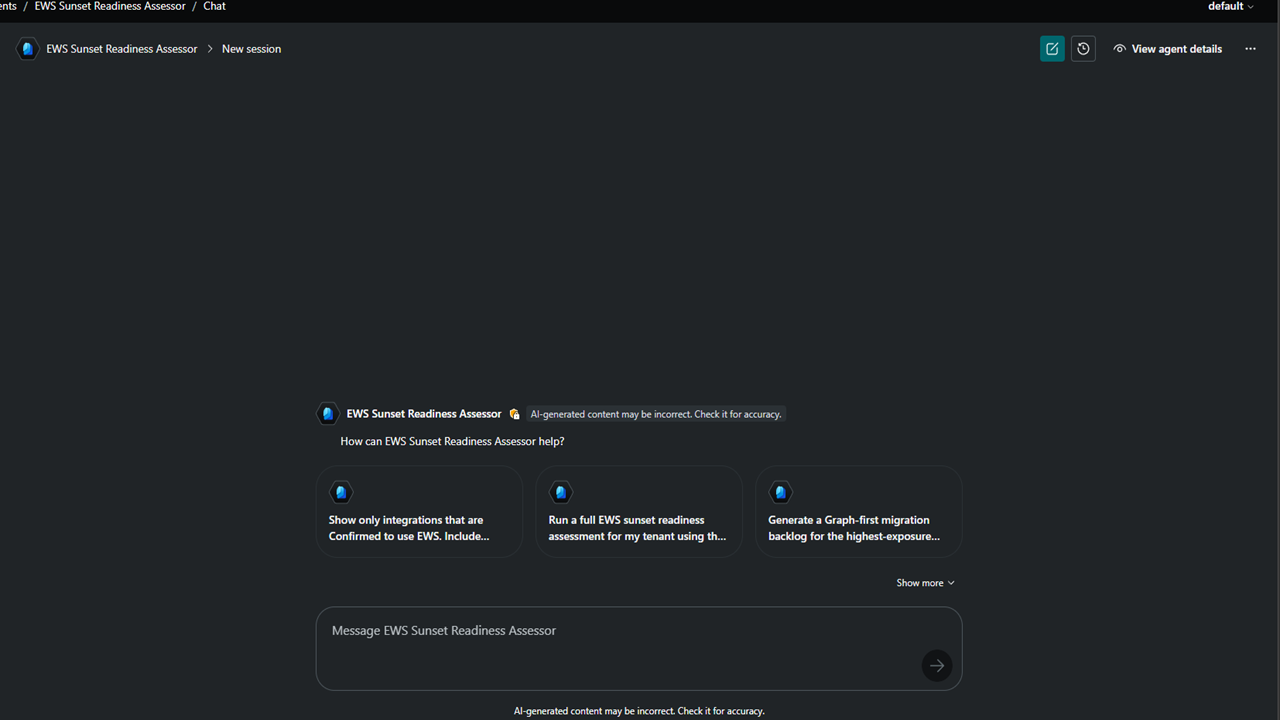Open the default environment dropdown

[1230, 6]
